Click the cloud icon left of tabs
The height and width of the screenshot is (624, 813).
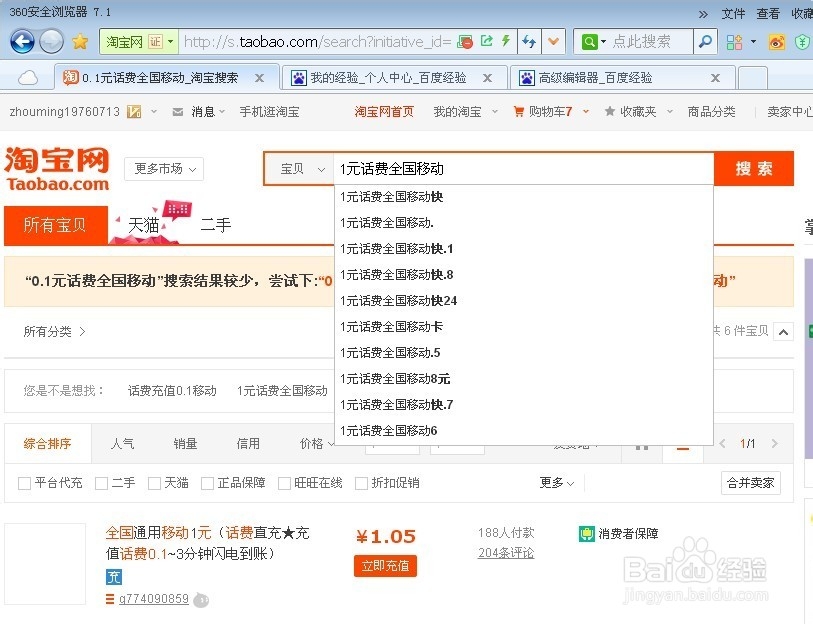[28, 78]
